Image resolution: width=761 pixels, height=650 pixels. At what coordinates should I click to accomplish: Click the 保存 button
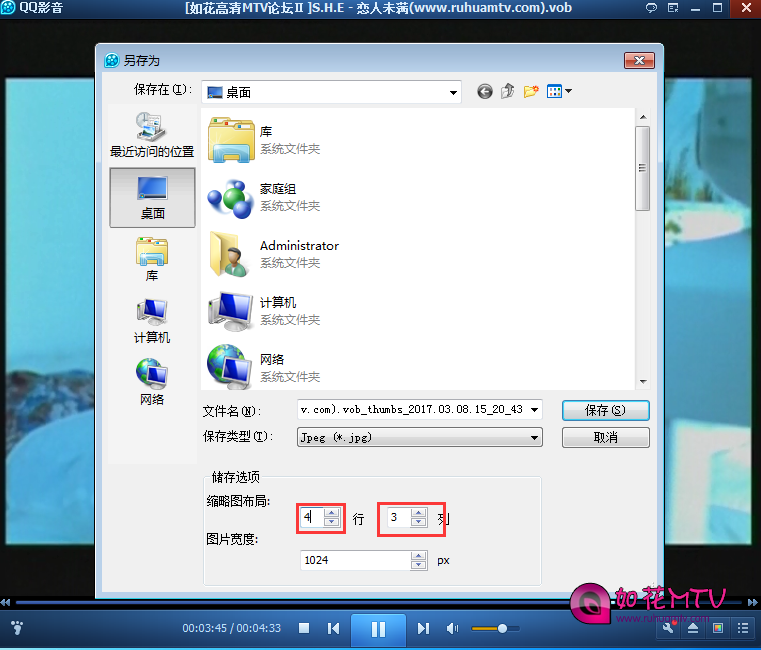(x=605, y=410)
